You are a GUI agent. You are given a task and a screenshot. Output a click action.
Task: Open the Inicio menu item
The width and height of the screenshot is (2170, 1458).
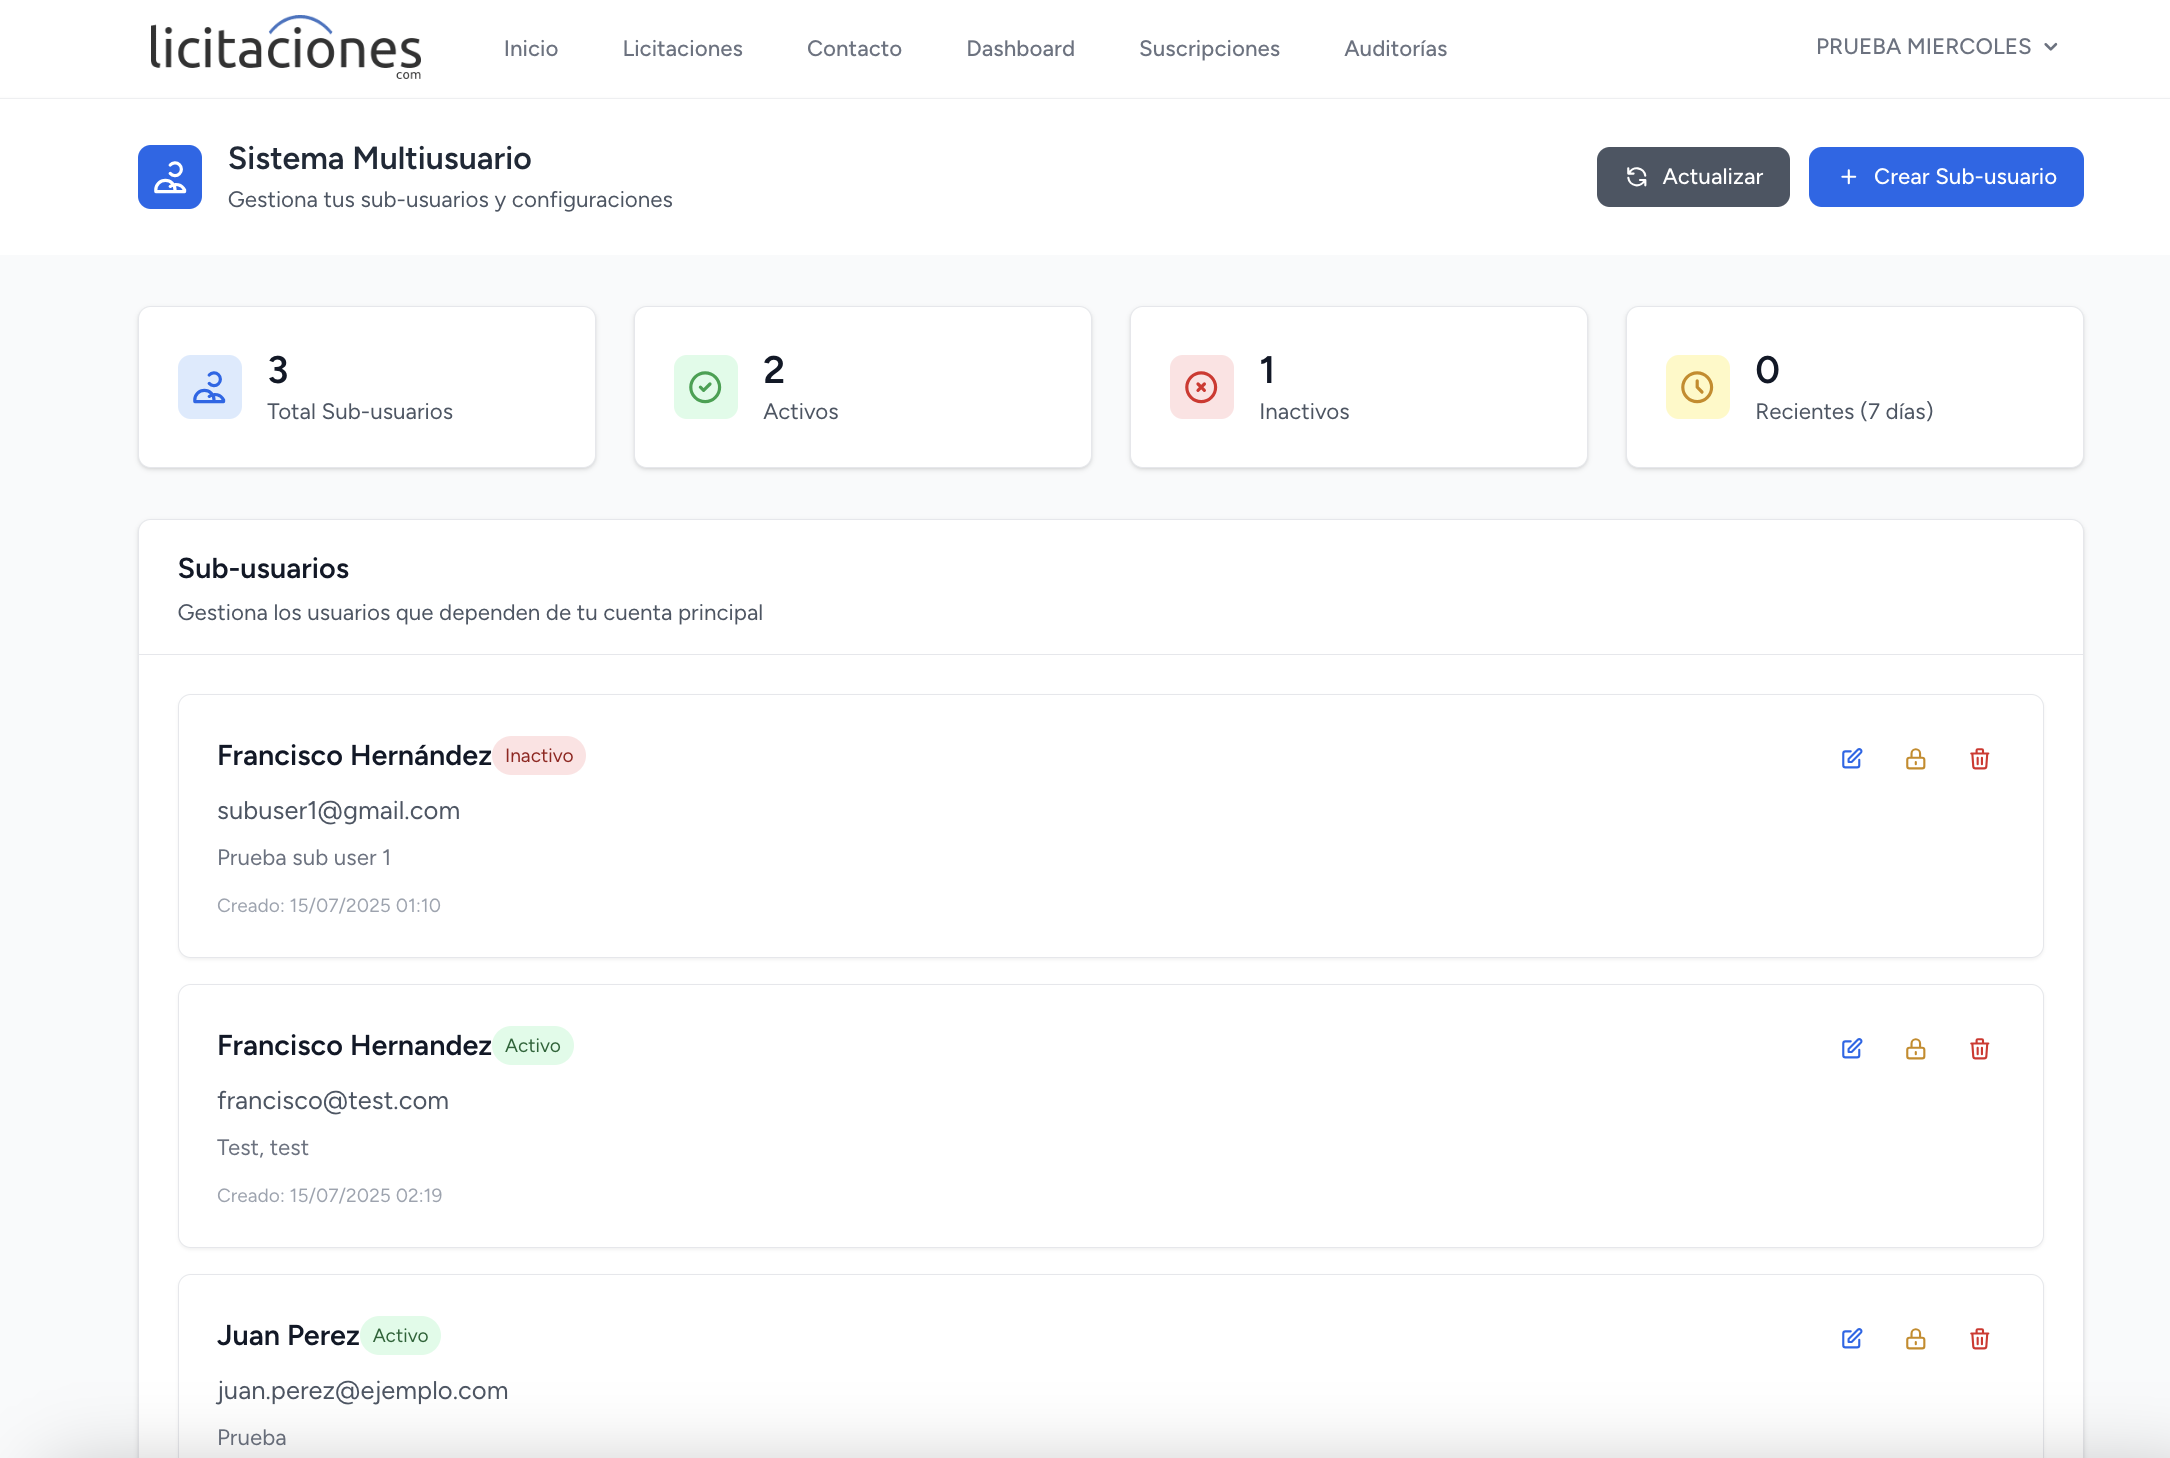(531, 48)
